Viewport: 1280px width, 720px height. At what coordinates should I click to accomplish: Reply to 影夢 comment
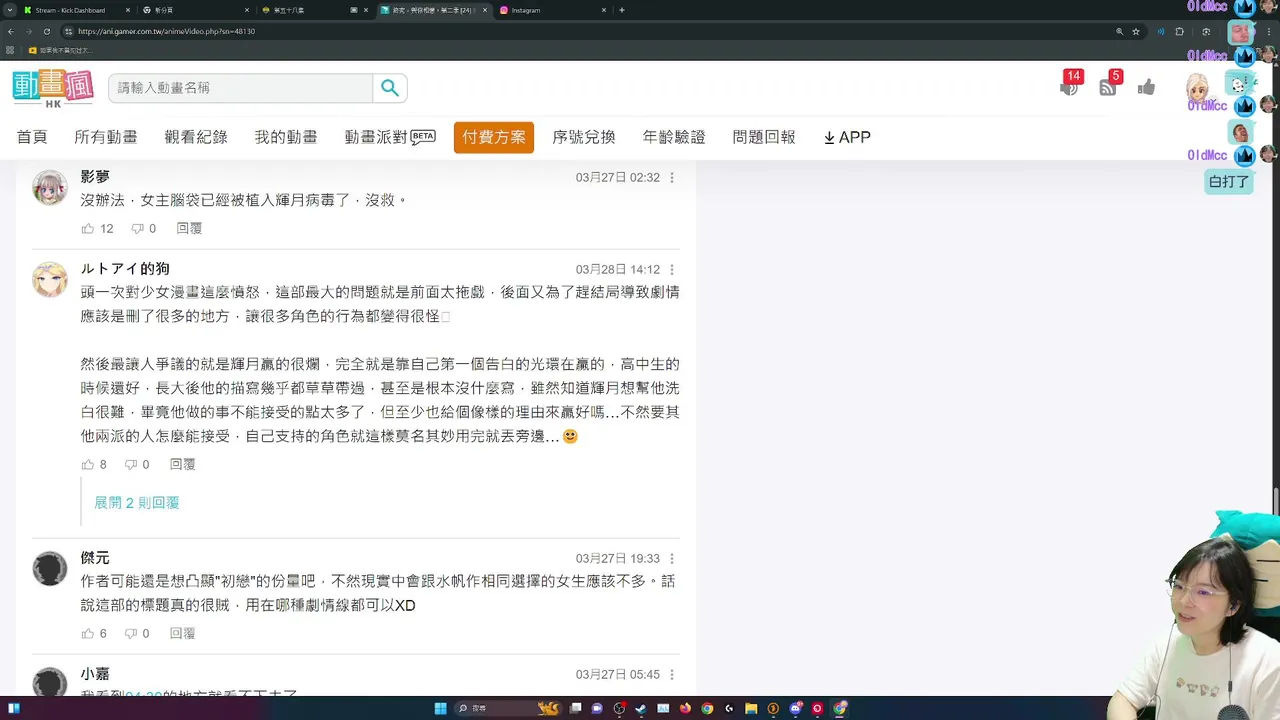pos(189,228)
